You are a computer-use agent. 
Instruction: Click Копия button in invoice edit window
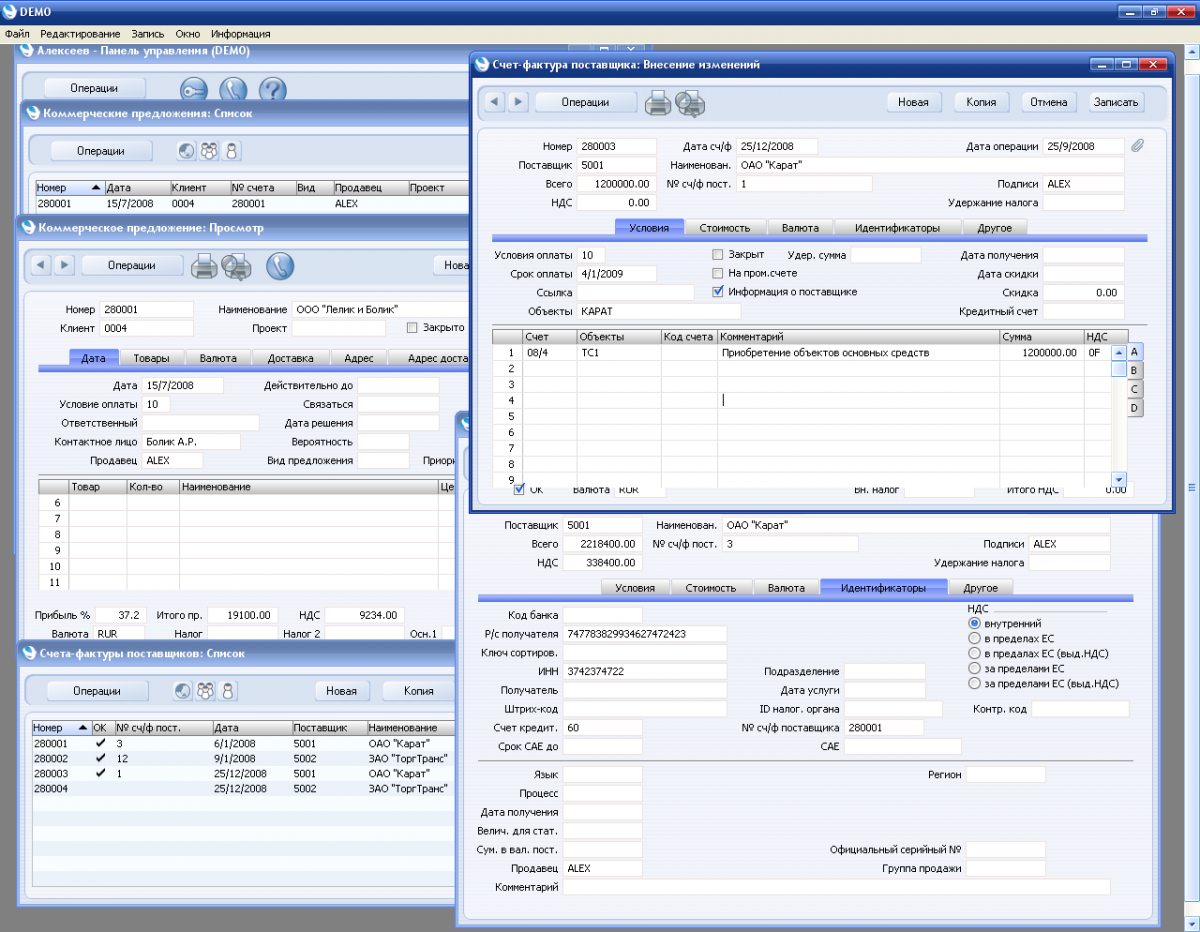coord(981,102)
